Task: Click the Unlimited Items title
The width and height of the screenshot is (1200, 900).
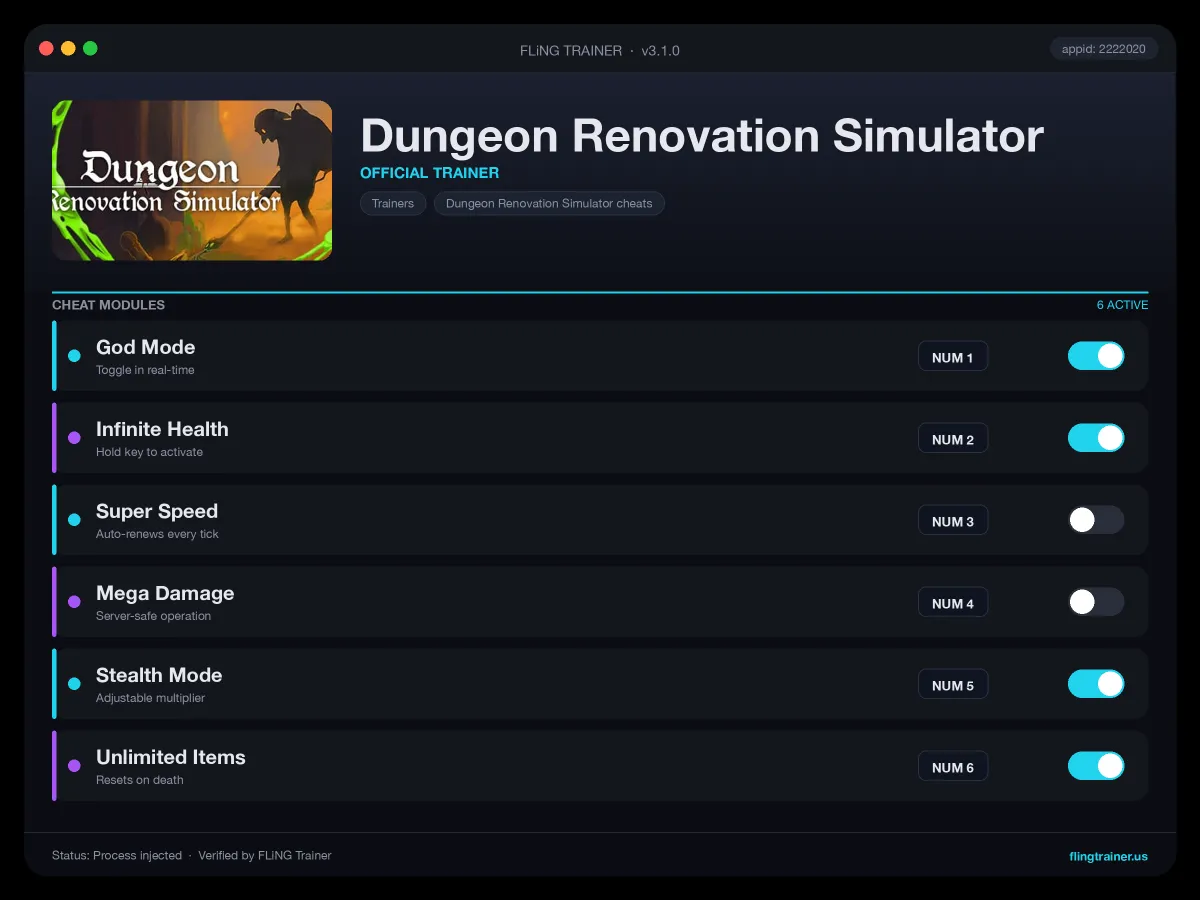Action: 171,757
